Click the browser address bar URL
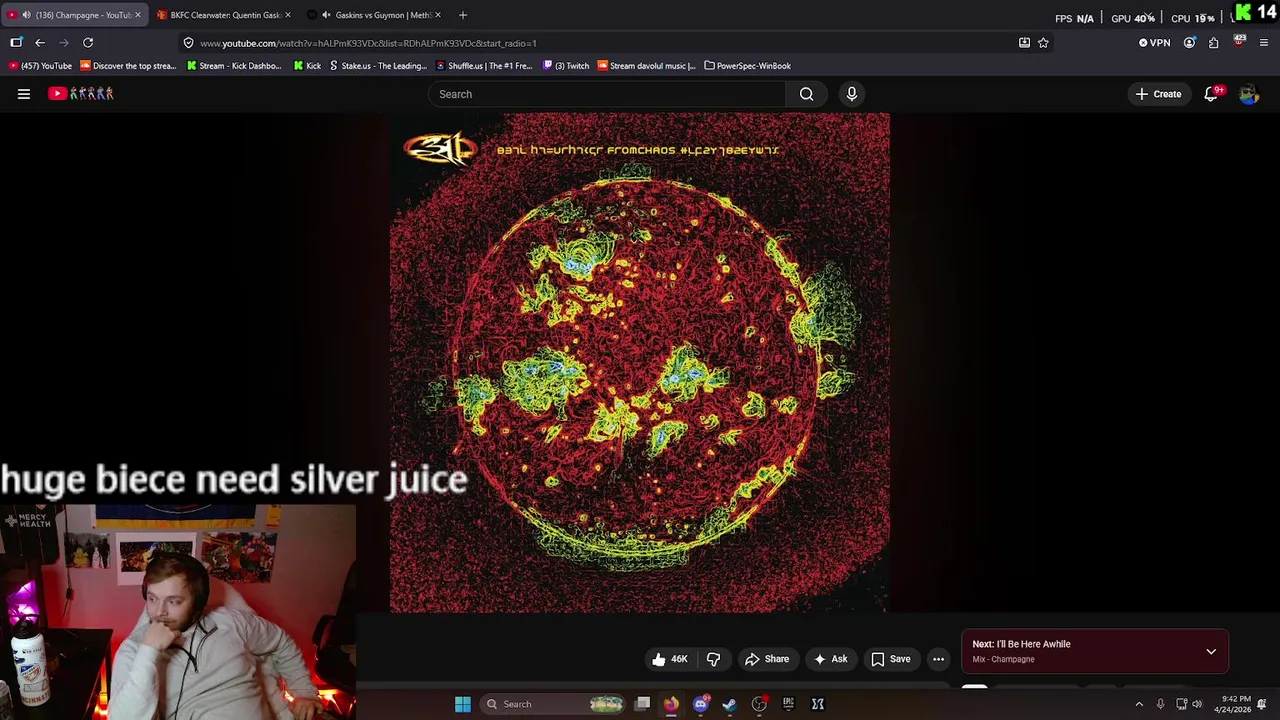The width and height of the screenshot is (1280, 720). [x=368, y=43]
